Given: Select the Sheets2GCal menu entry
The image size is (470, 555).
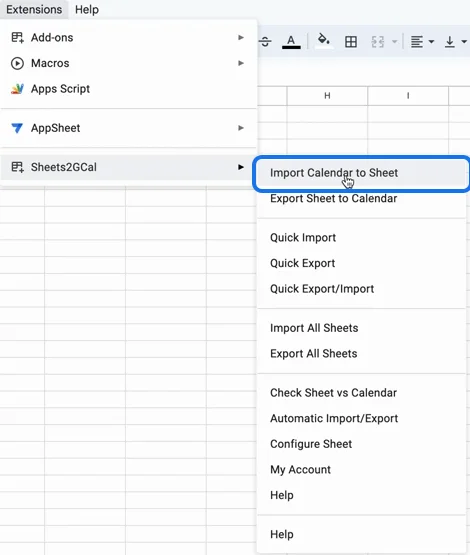Looking at the screenshot, I should click(x=128, y=167).
